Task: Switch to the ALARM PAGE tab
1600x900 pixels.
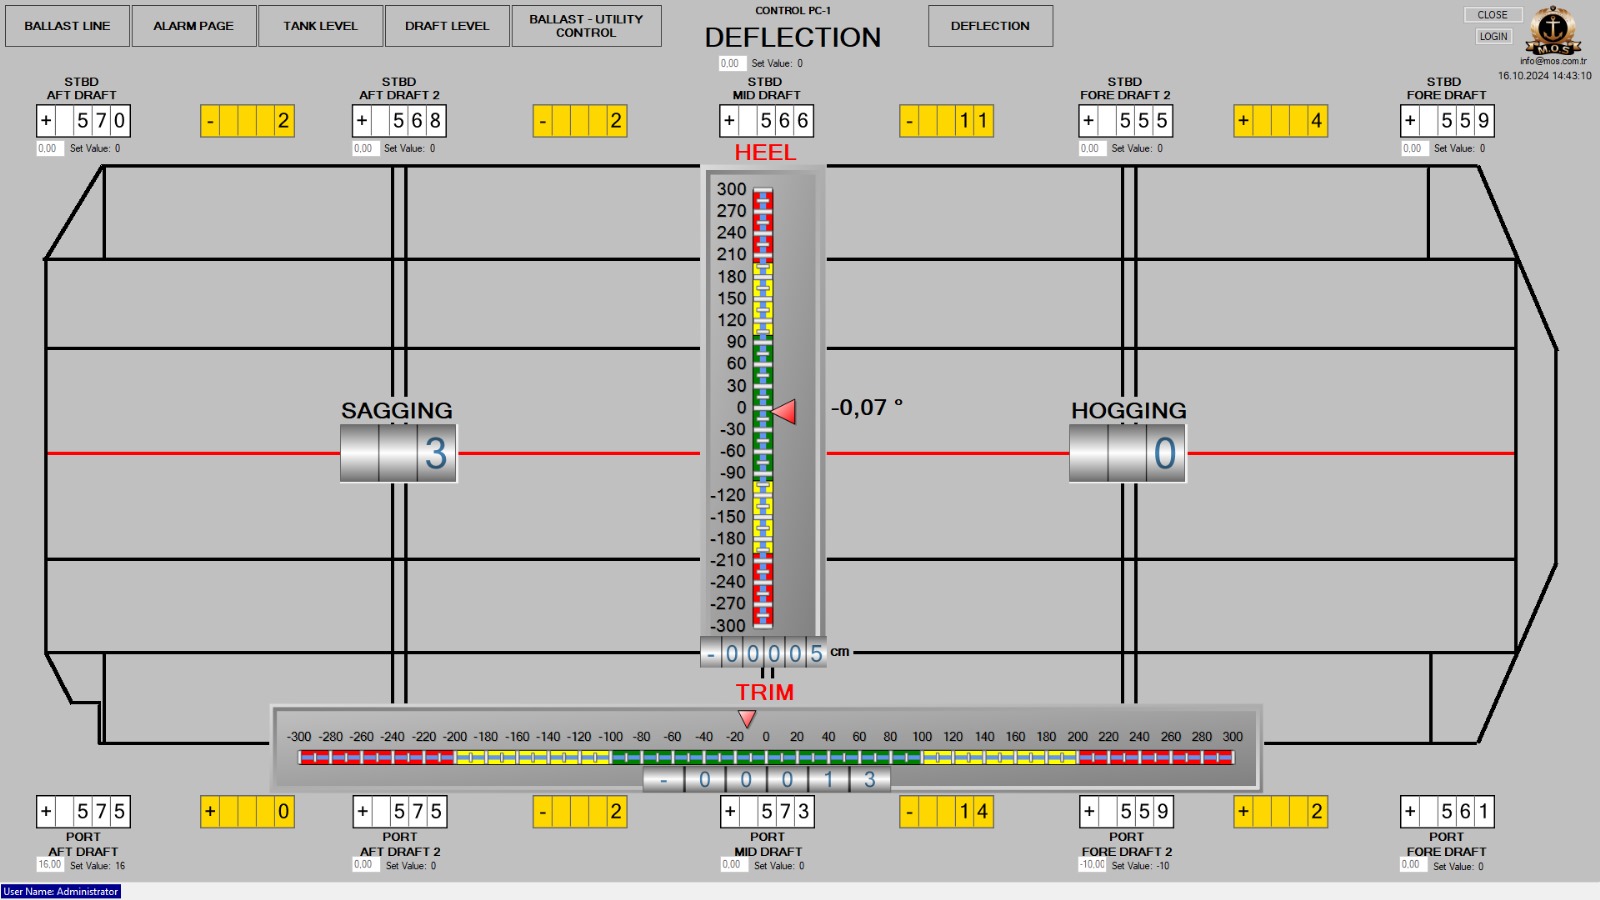Action: 193,26
